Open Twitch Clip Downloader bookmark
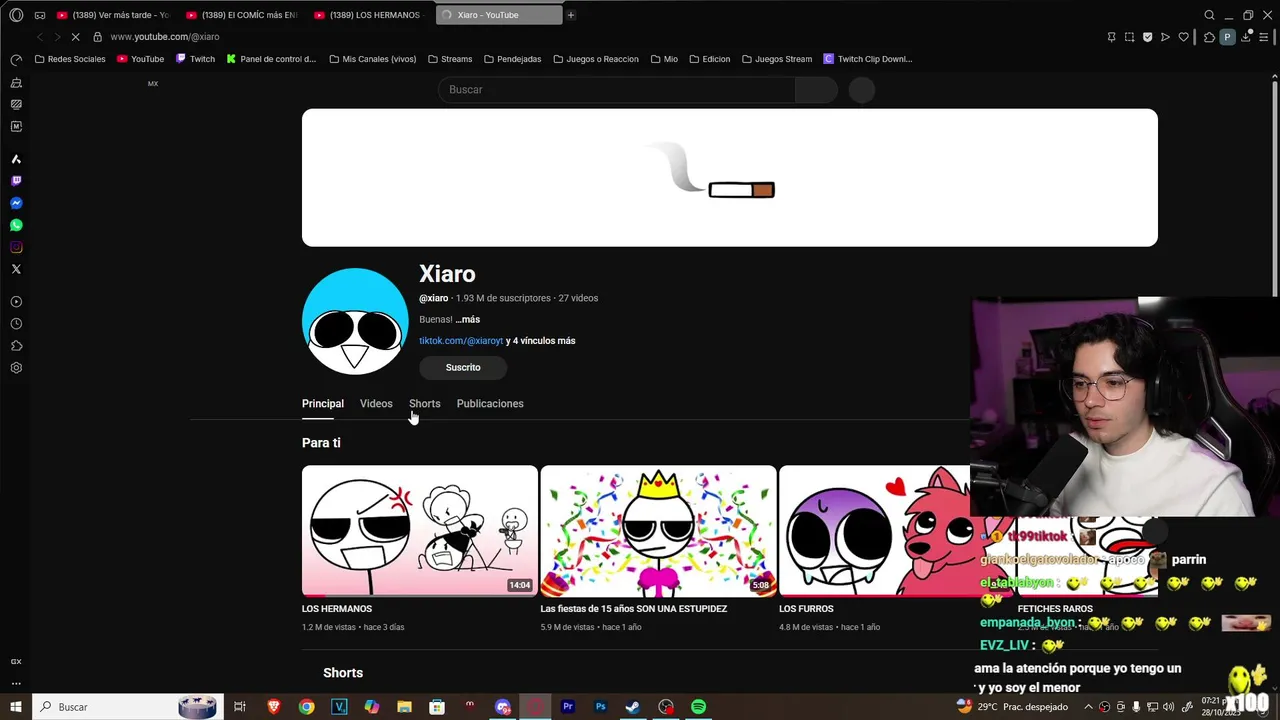1280x720 pixels. (x=867, y=59)
